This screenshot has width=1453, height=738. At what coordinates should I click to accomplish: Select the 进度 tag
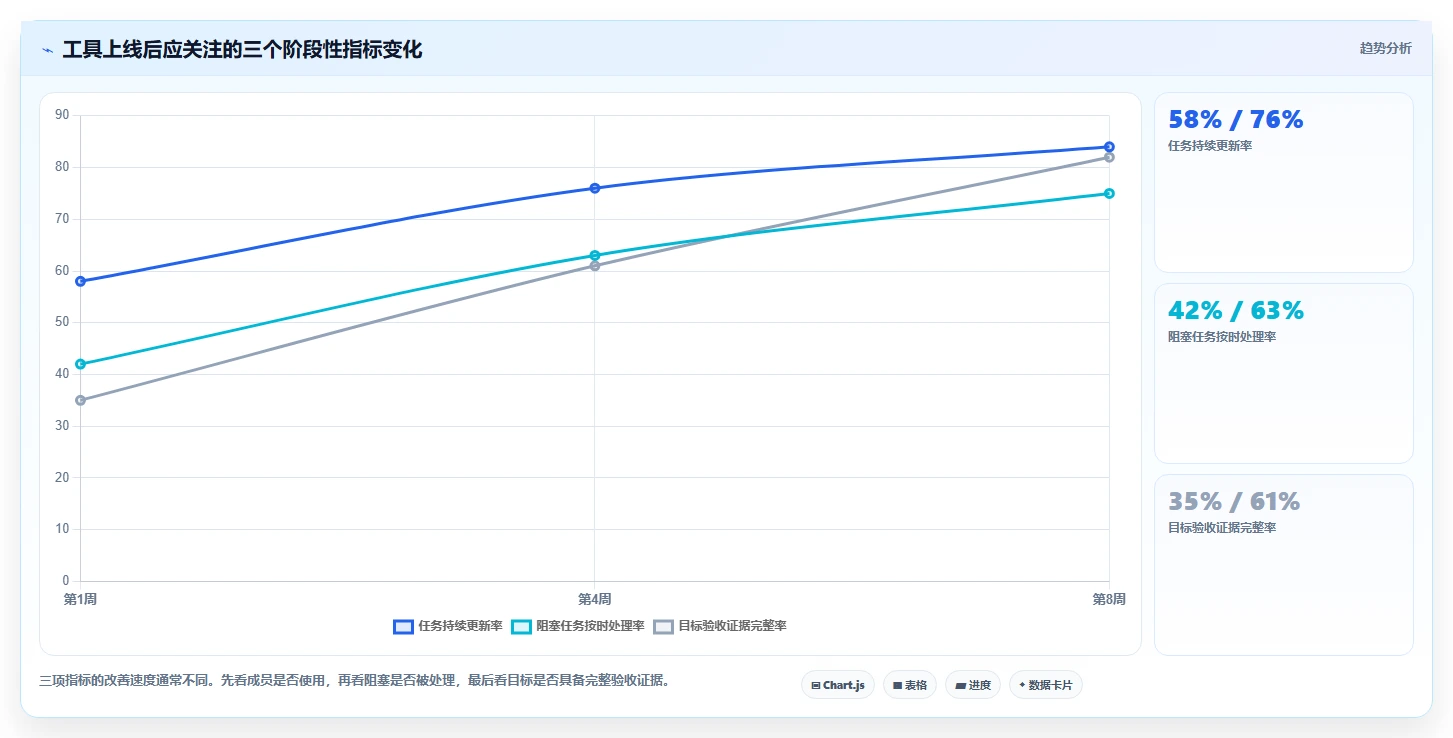pyautogui.click(x=973, y=685)
